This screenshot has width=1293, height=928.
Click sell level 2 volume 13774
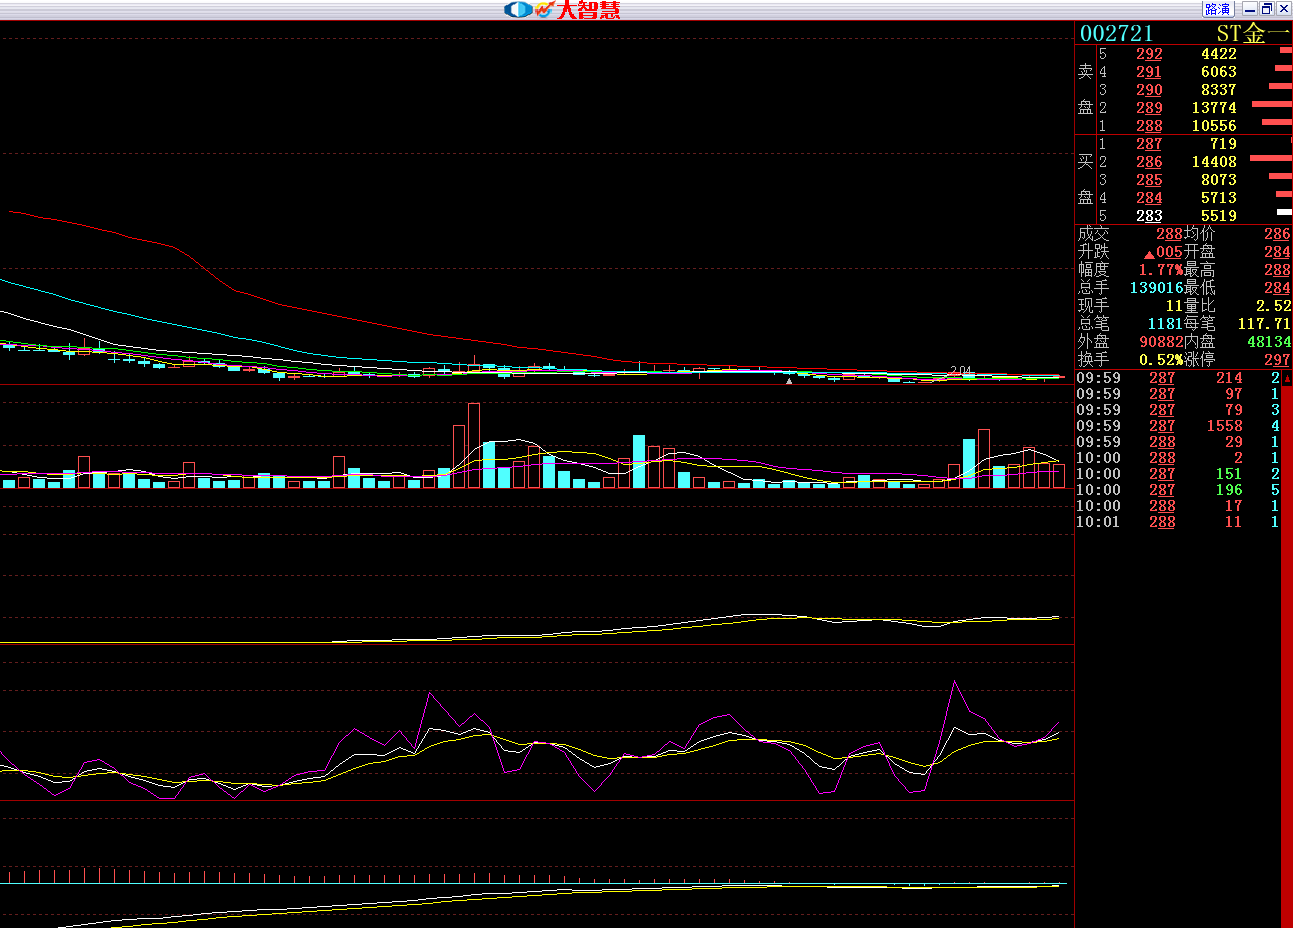point(1214,108)
